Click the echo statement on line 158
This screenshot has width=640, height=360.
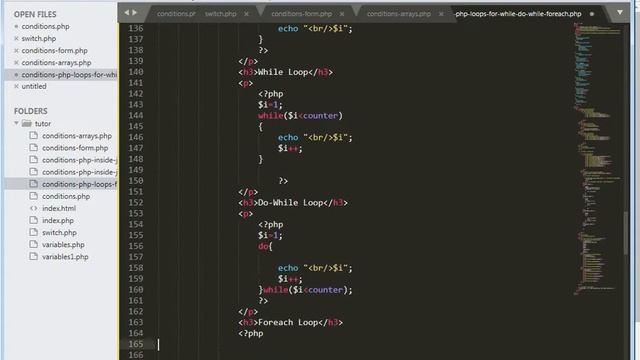coord(315,268)
